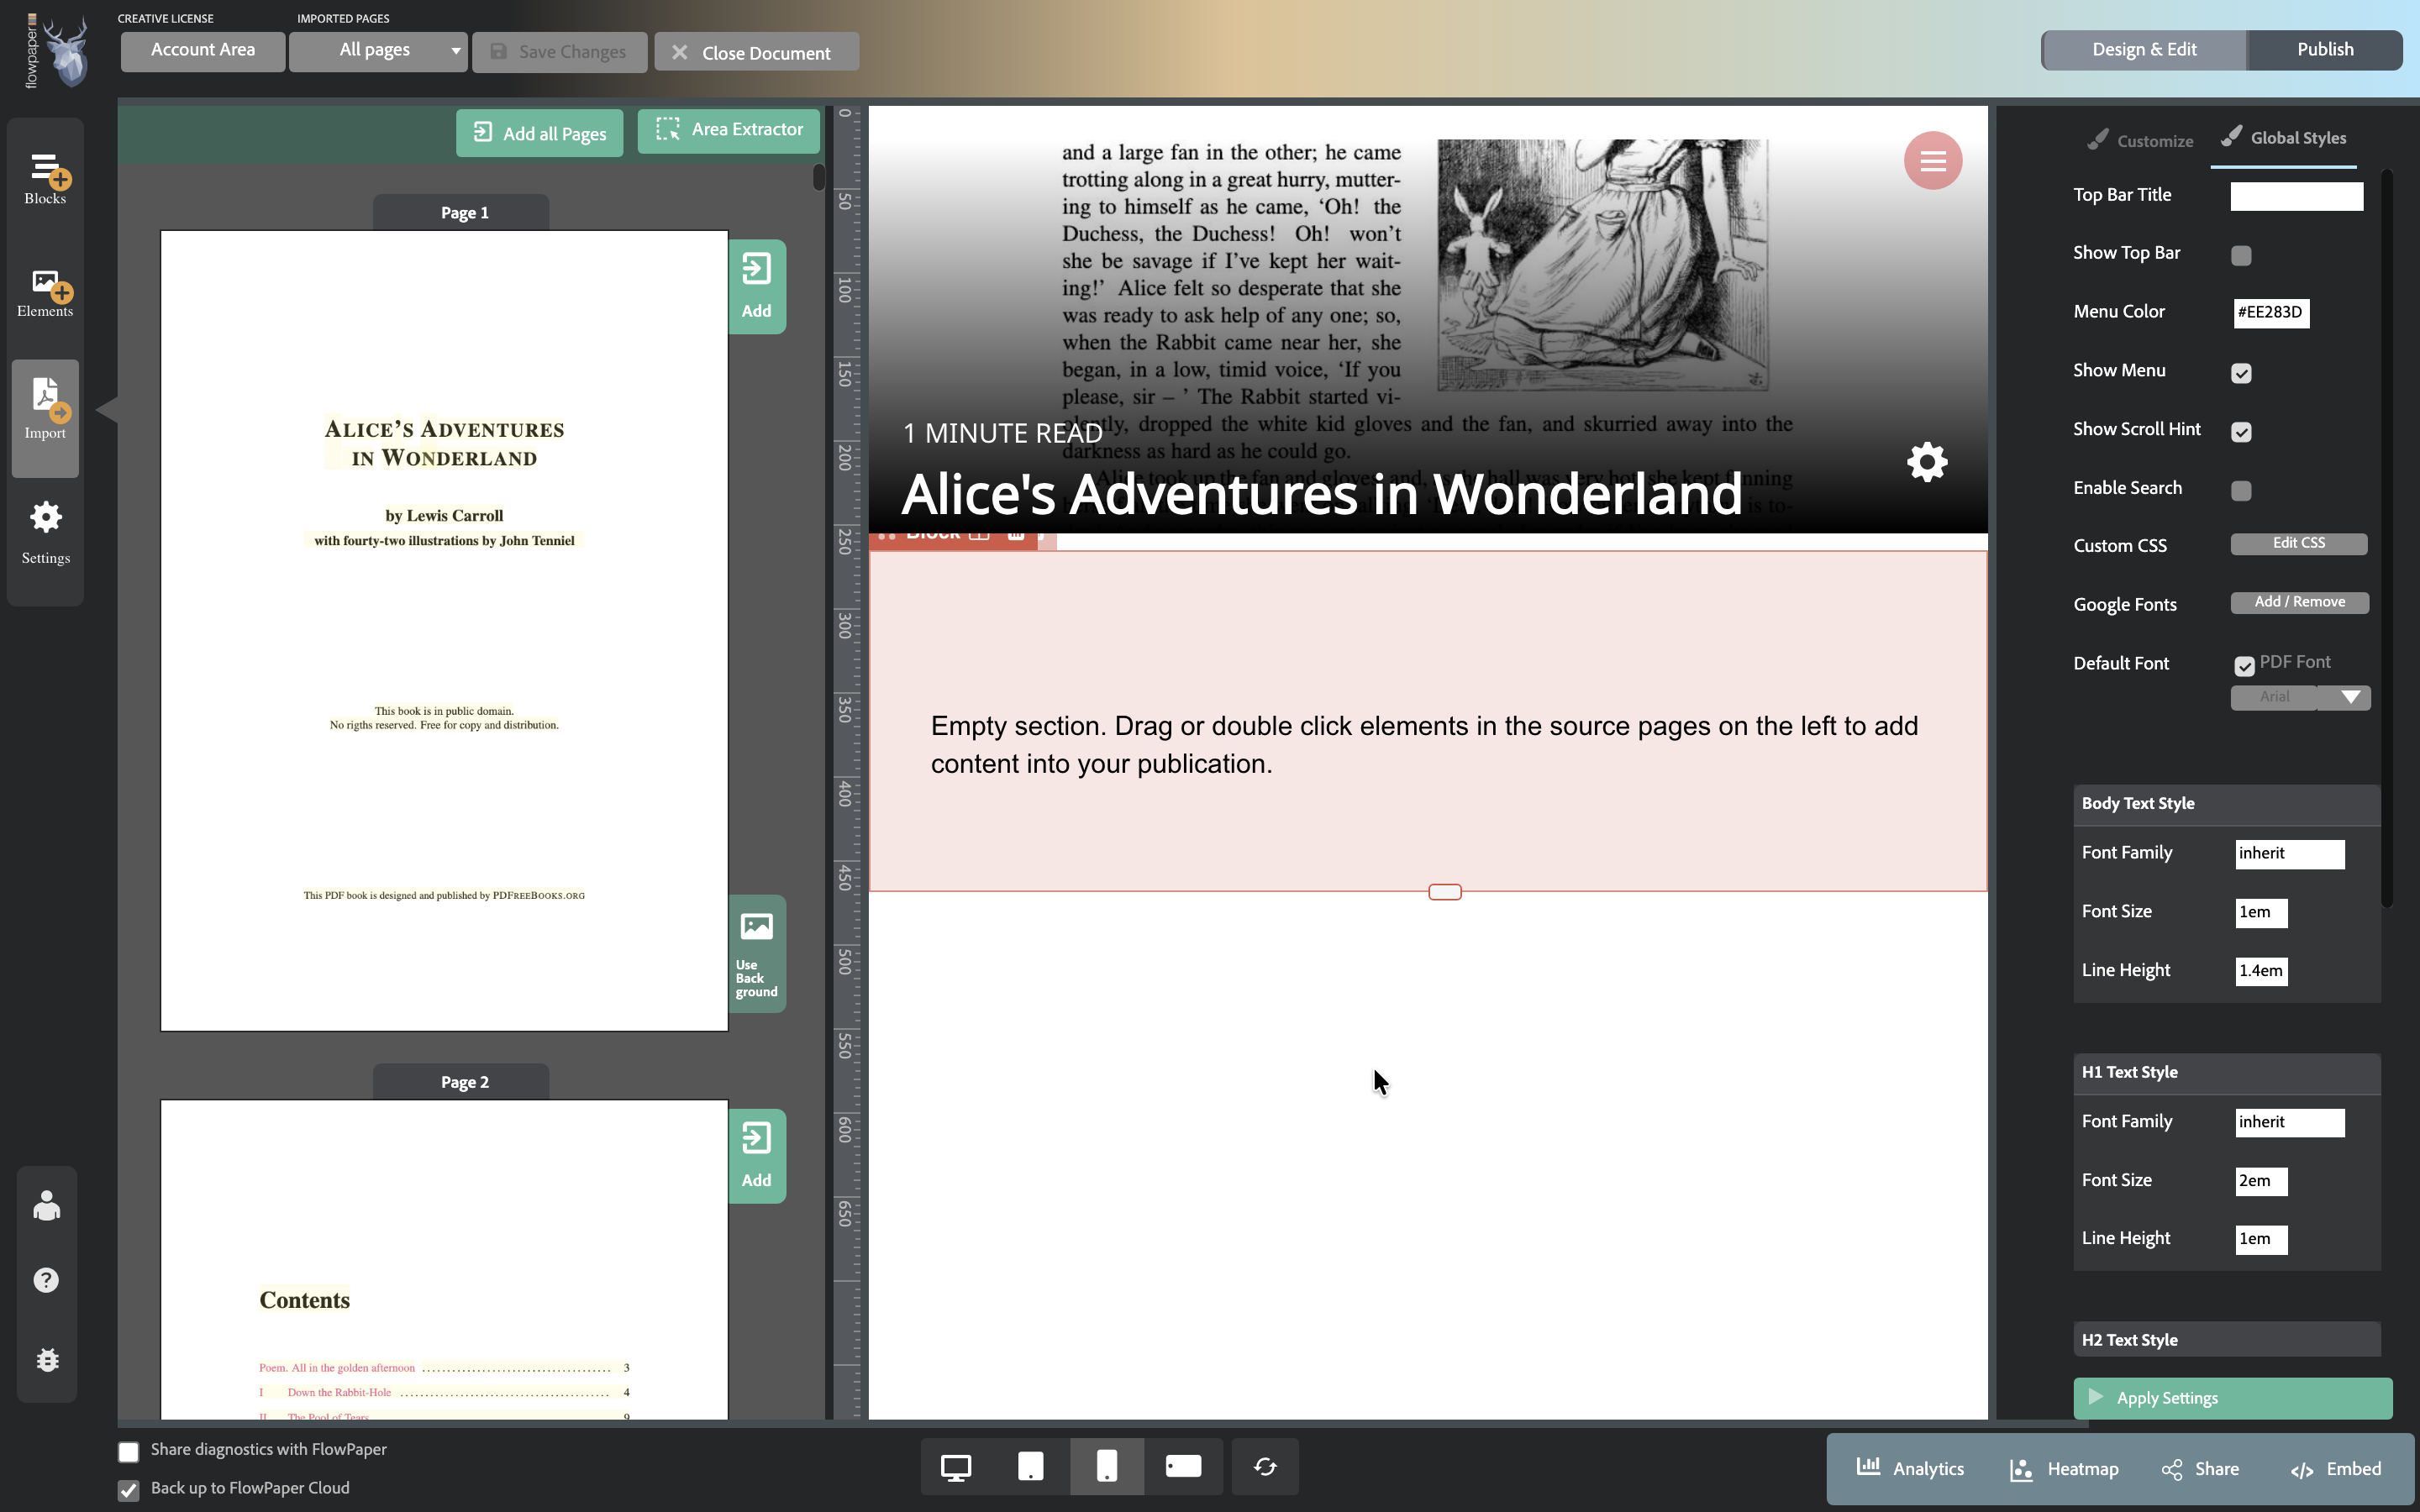Open the Elements panel in the sidebar
The width and height of the screenshot is (2420, 1512).
coord(44,292)
